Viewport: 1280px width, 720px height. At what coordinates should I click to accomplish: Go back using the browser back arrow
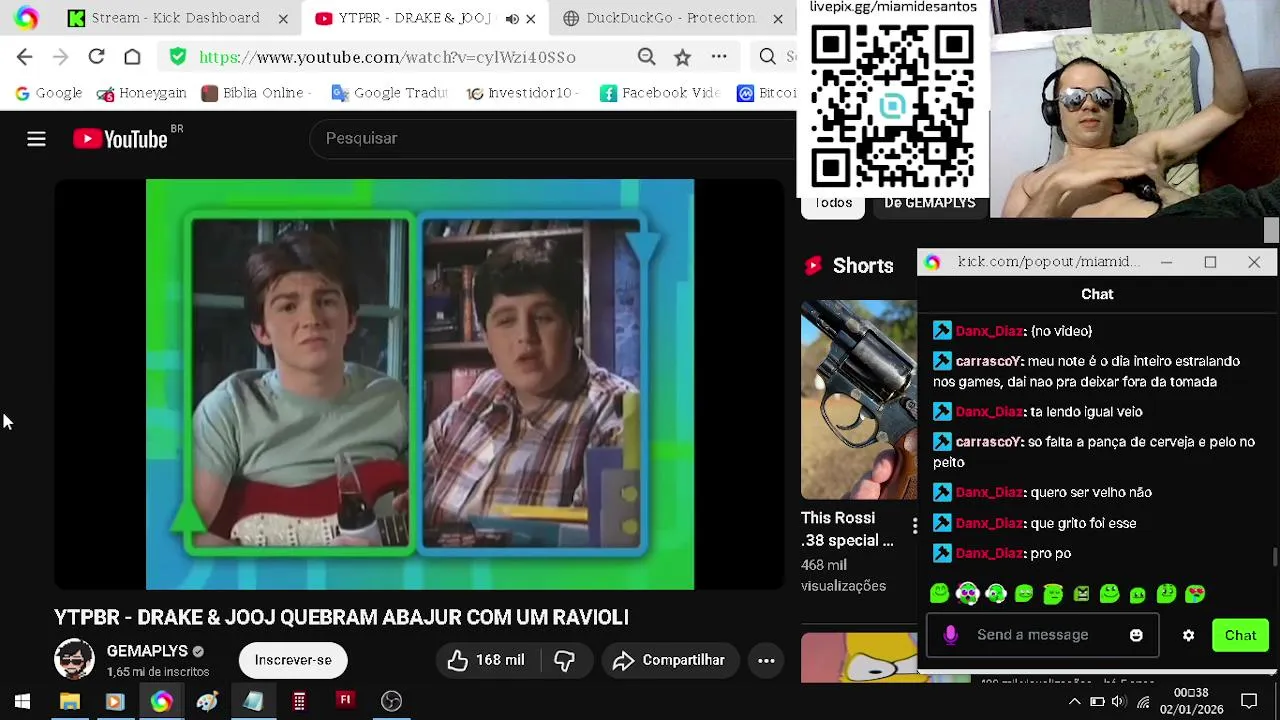[25, 57]
